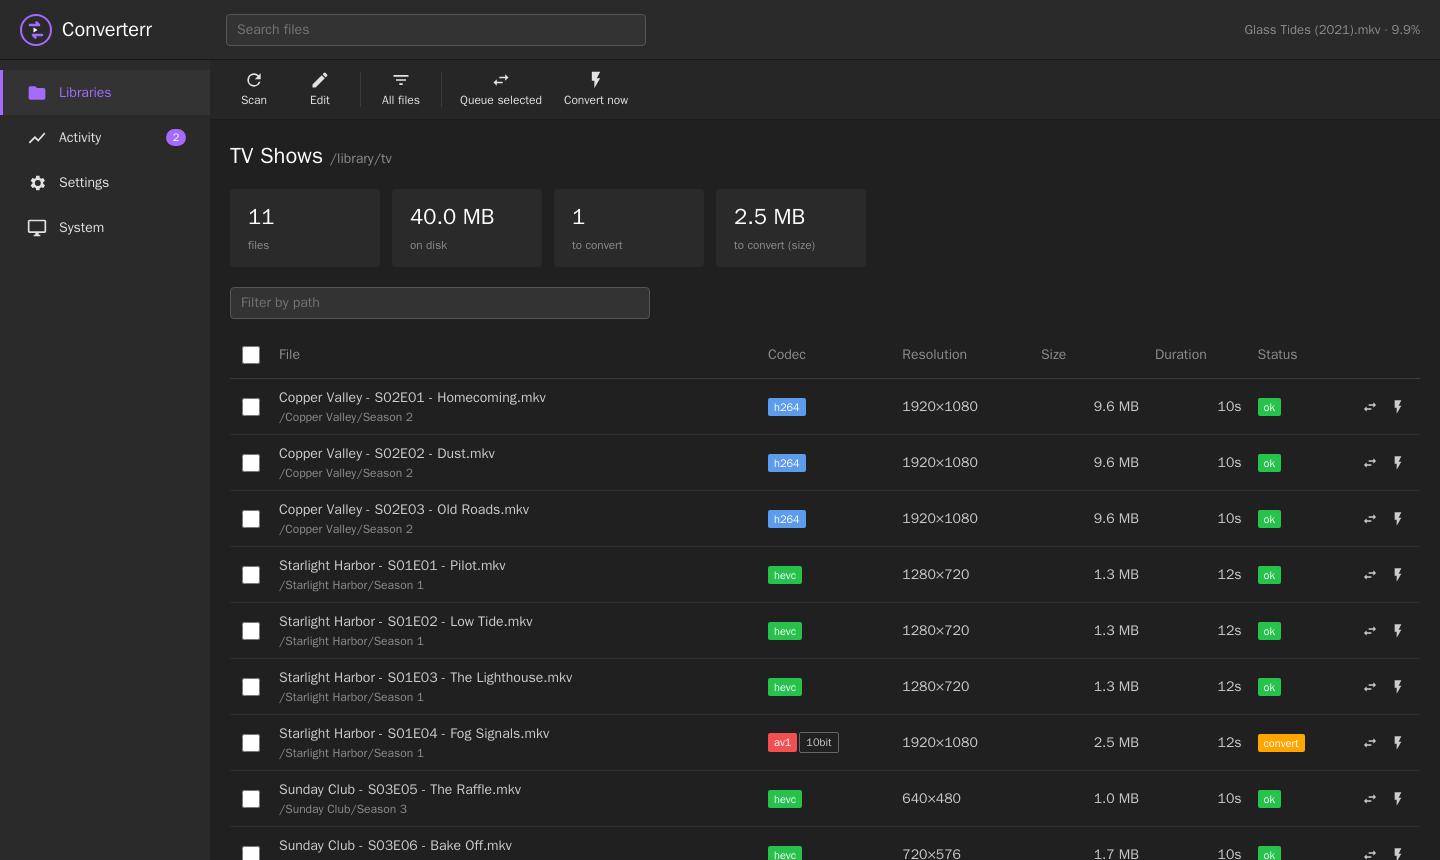
Task: Open Libraries in the sidebar
Action: [106, 92]
